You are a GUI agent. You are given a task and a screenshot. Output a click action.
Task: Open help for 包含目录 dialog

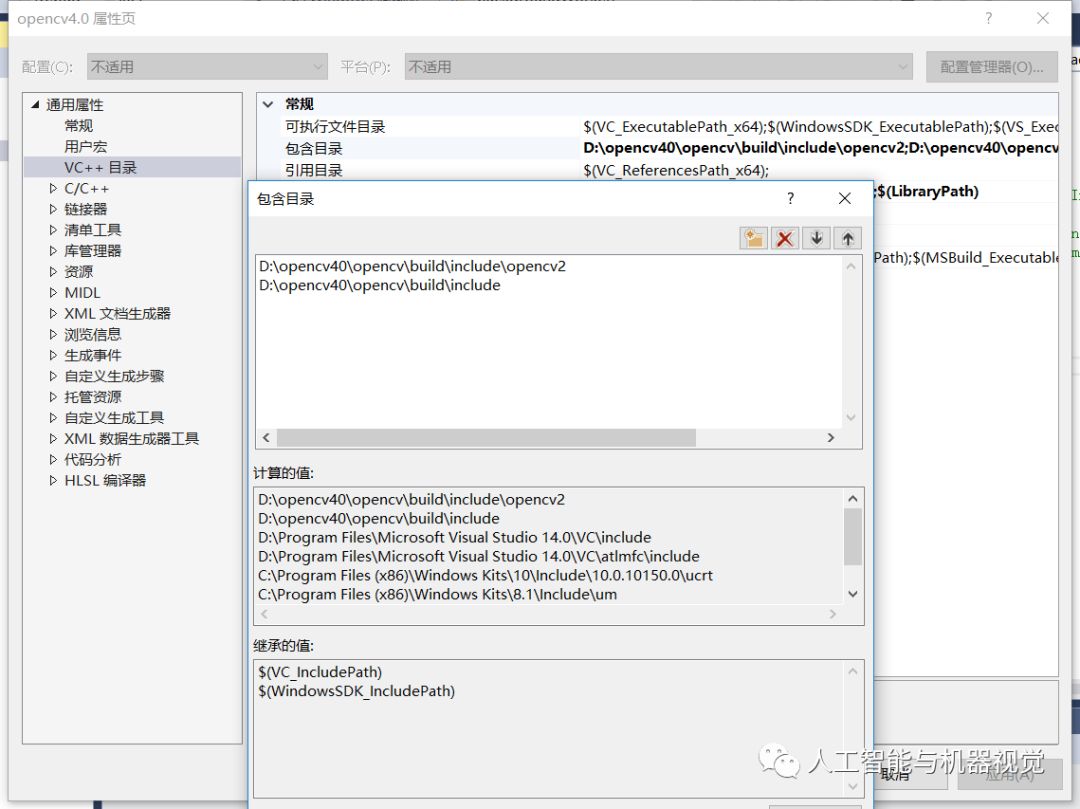tap(791, 199)
